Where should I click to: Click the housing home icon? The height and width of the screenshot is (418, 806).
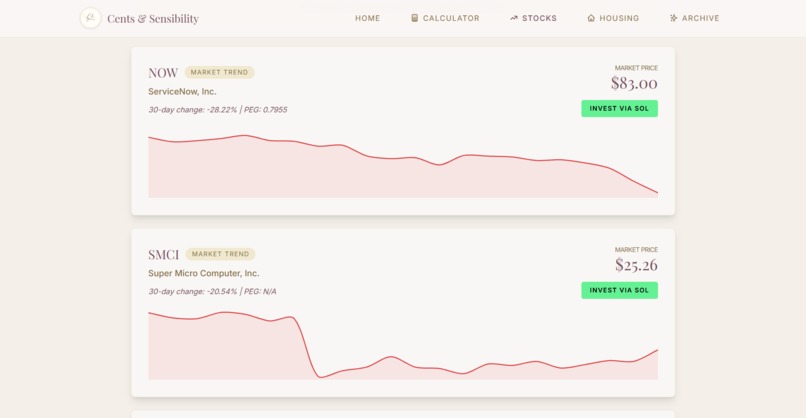[x=591, y=18]
